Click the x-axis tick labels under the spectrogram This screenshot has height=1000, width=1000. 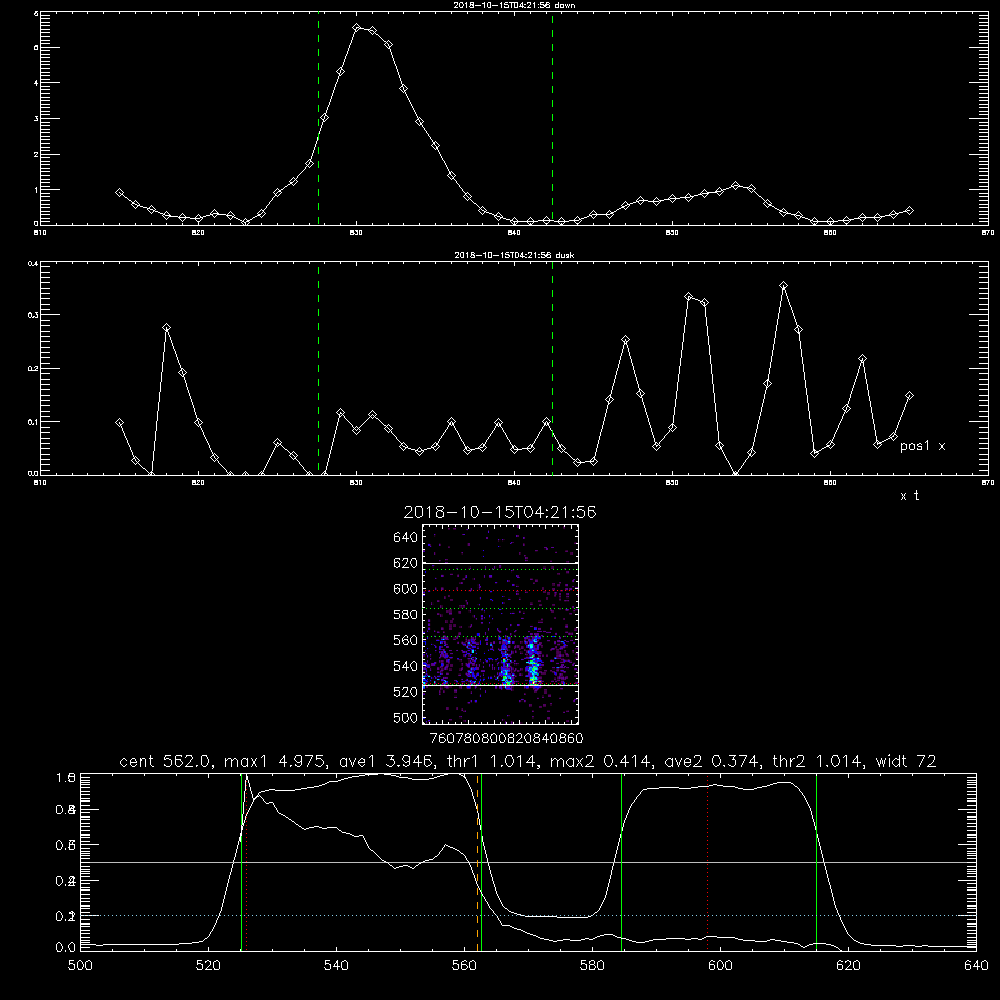[506, 739]
